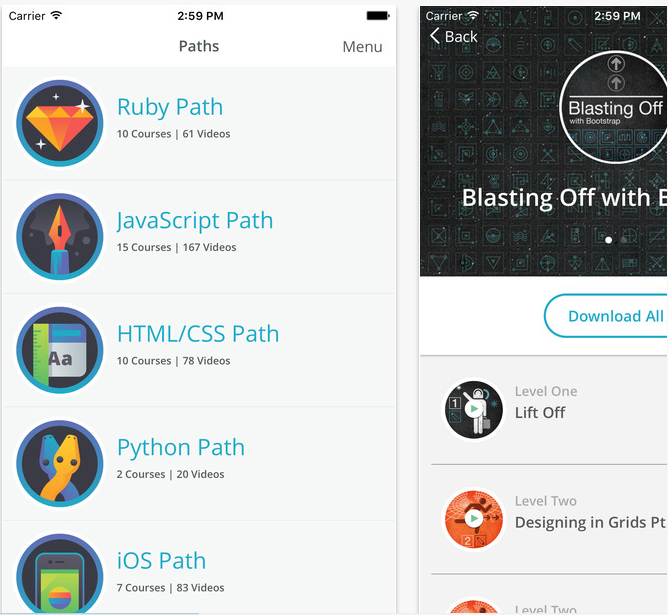This screenshot has width=668, height=615.
Task: Open the Ruby Path title link
Action: click(x=170, y=106)
